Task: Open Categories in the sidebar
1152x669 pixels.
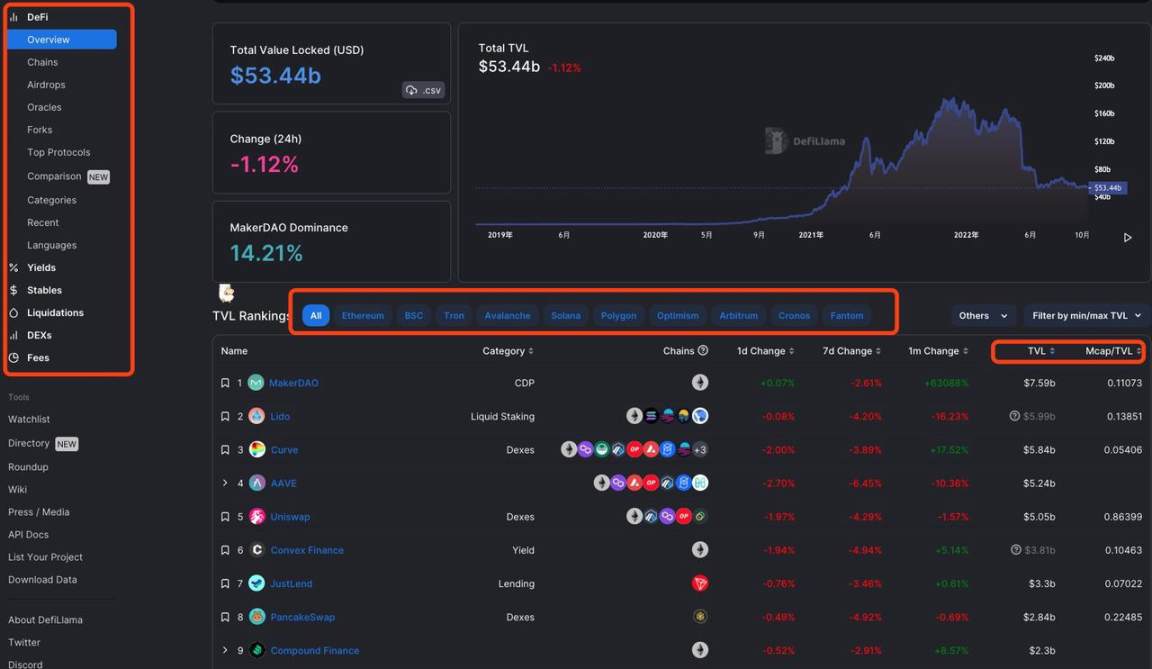Action: tap(51, 200)
